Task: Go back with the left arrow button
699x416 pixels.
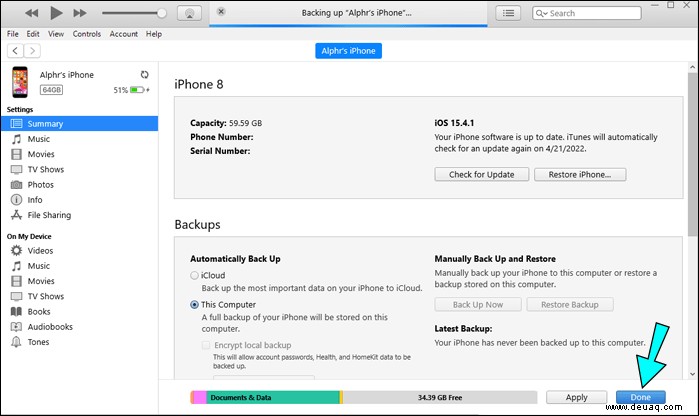Action: [15, 51]
